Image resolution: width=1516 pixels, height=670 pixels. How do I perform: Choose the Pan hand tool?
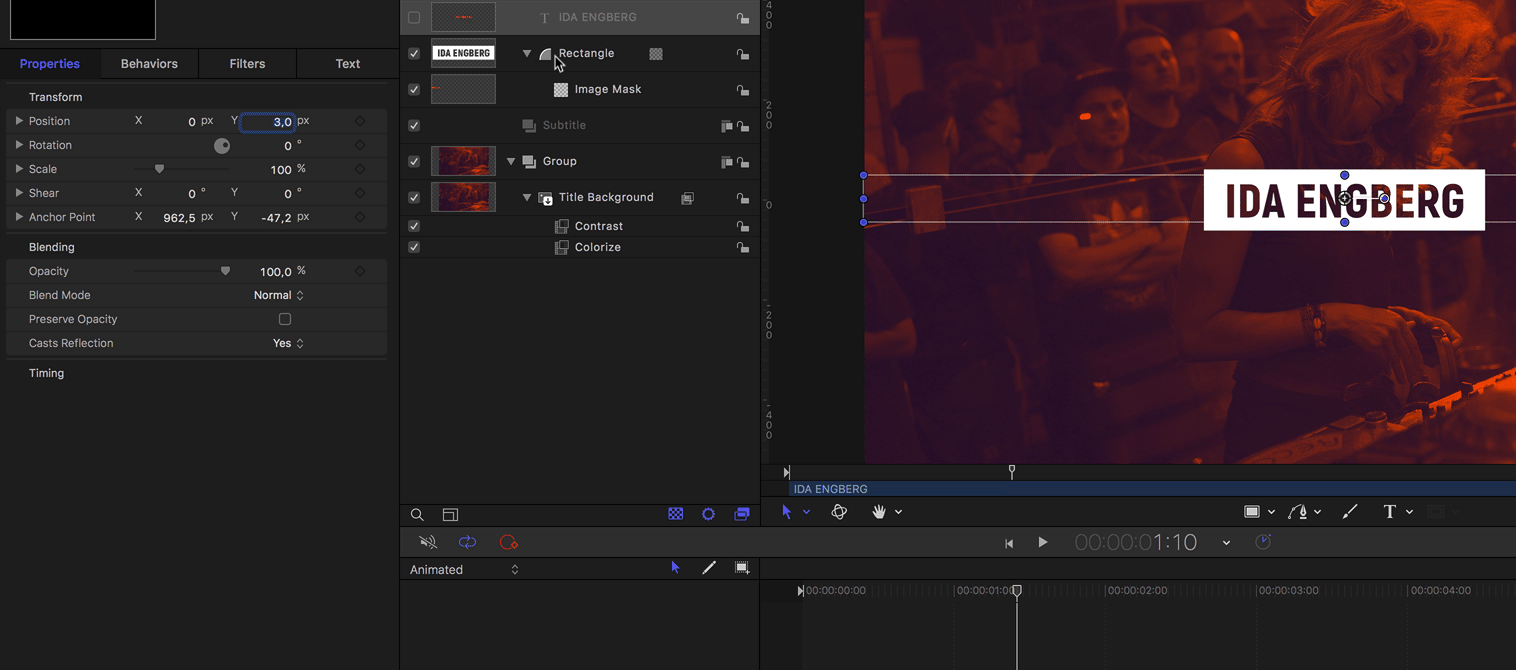tap(879, 512)
